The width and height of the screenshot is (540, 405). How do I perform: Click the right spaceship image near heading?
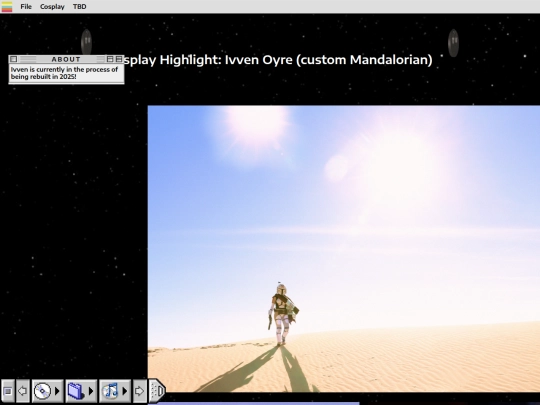[x=453, y=43]
